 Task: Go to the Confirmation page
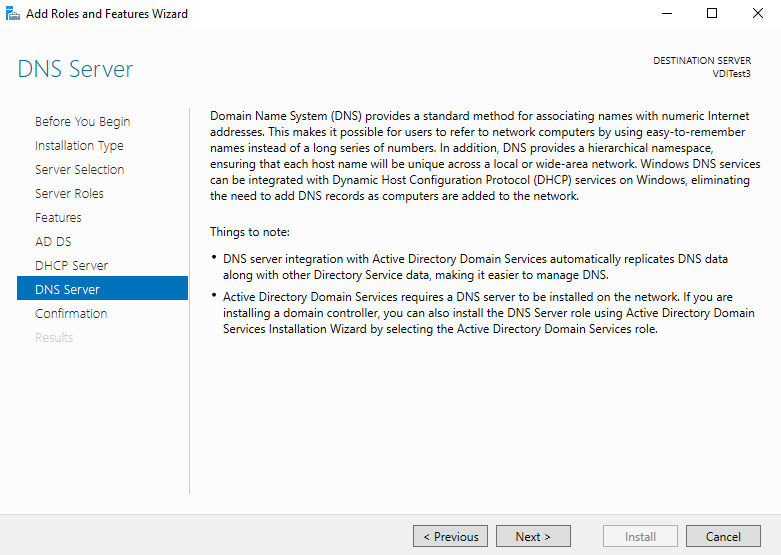(71, 314)
